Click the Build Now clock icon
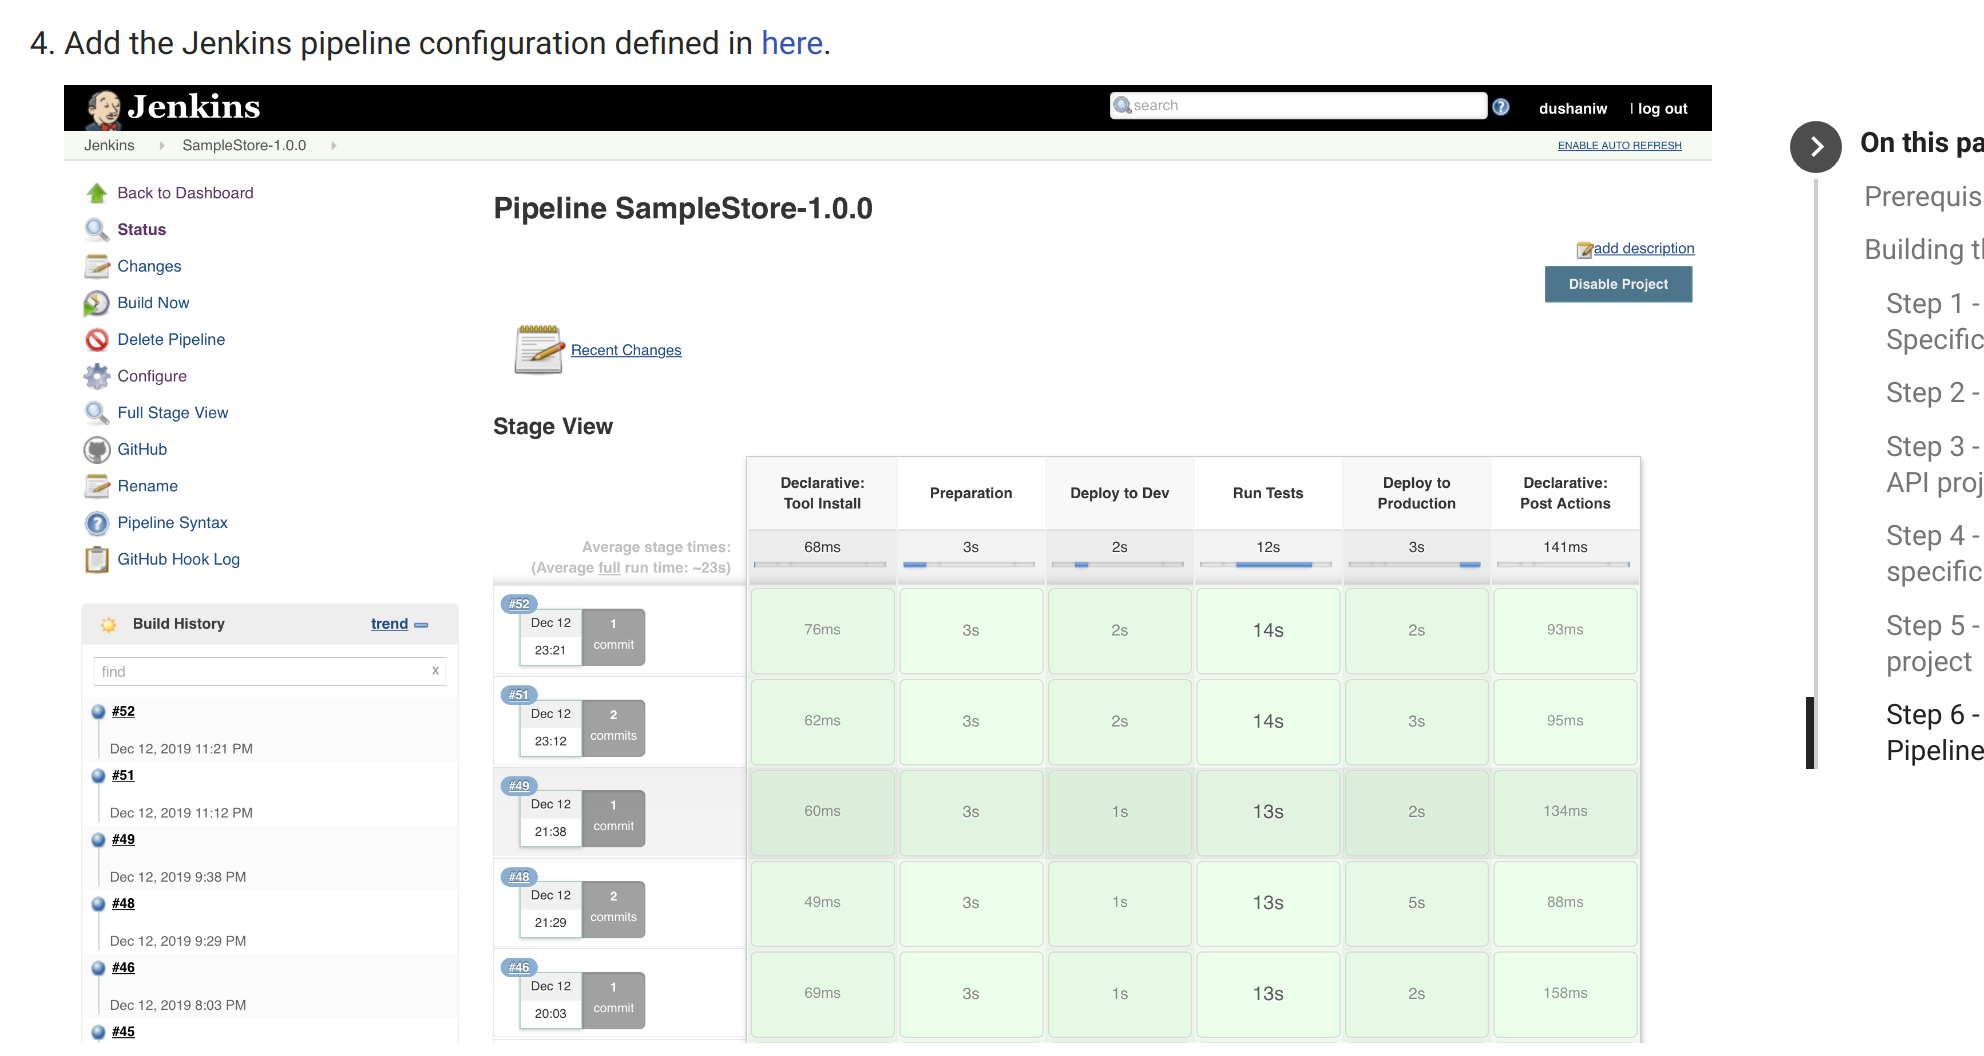 tap(97, 303)
